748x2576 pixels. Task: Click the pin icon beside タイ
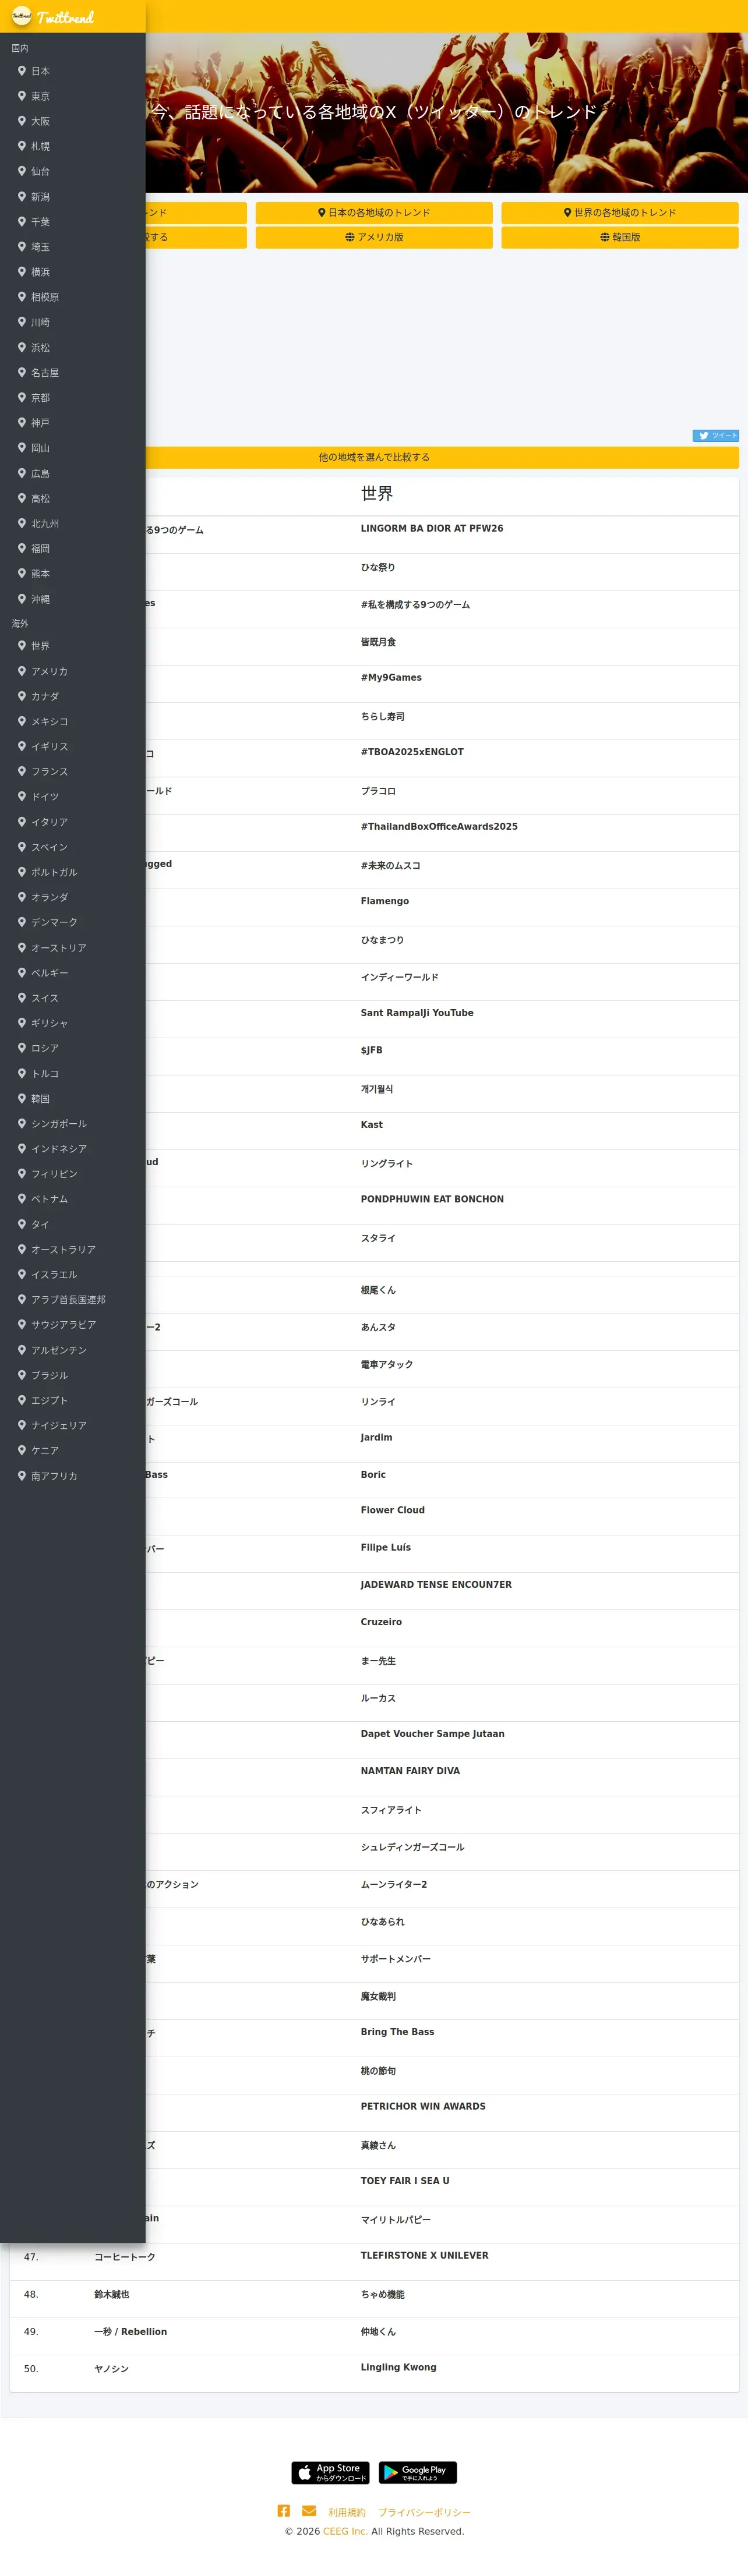(22, 1224)
